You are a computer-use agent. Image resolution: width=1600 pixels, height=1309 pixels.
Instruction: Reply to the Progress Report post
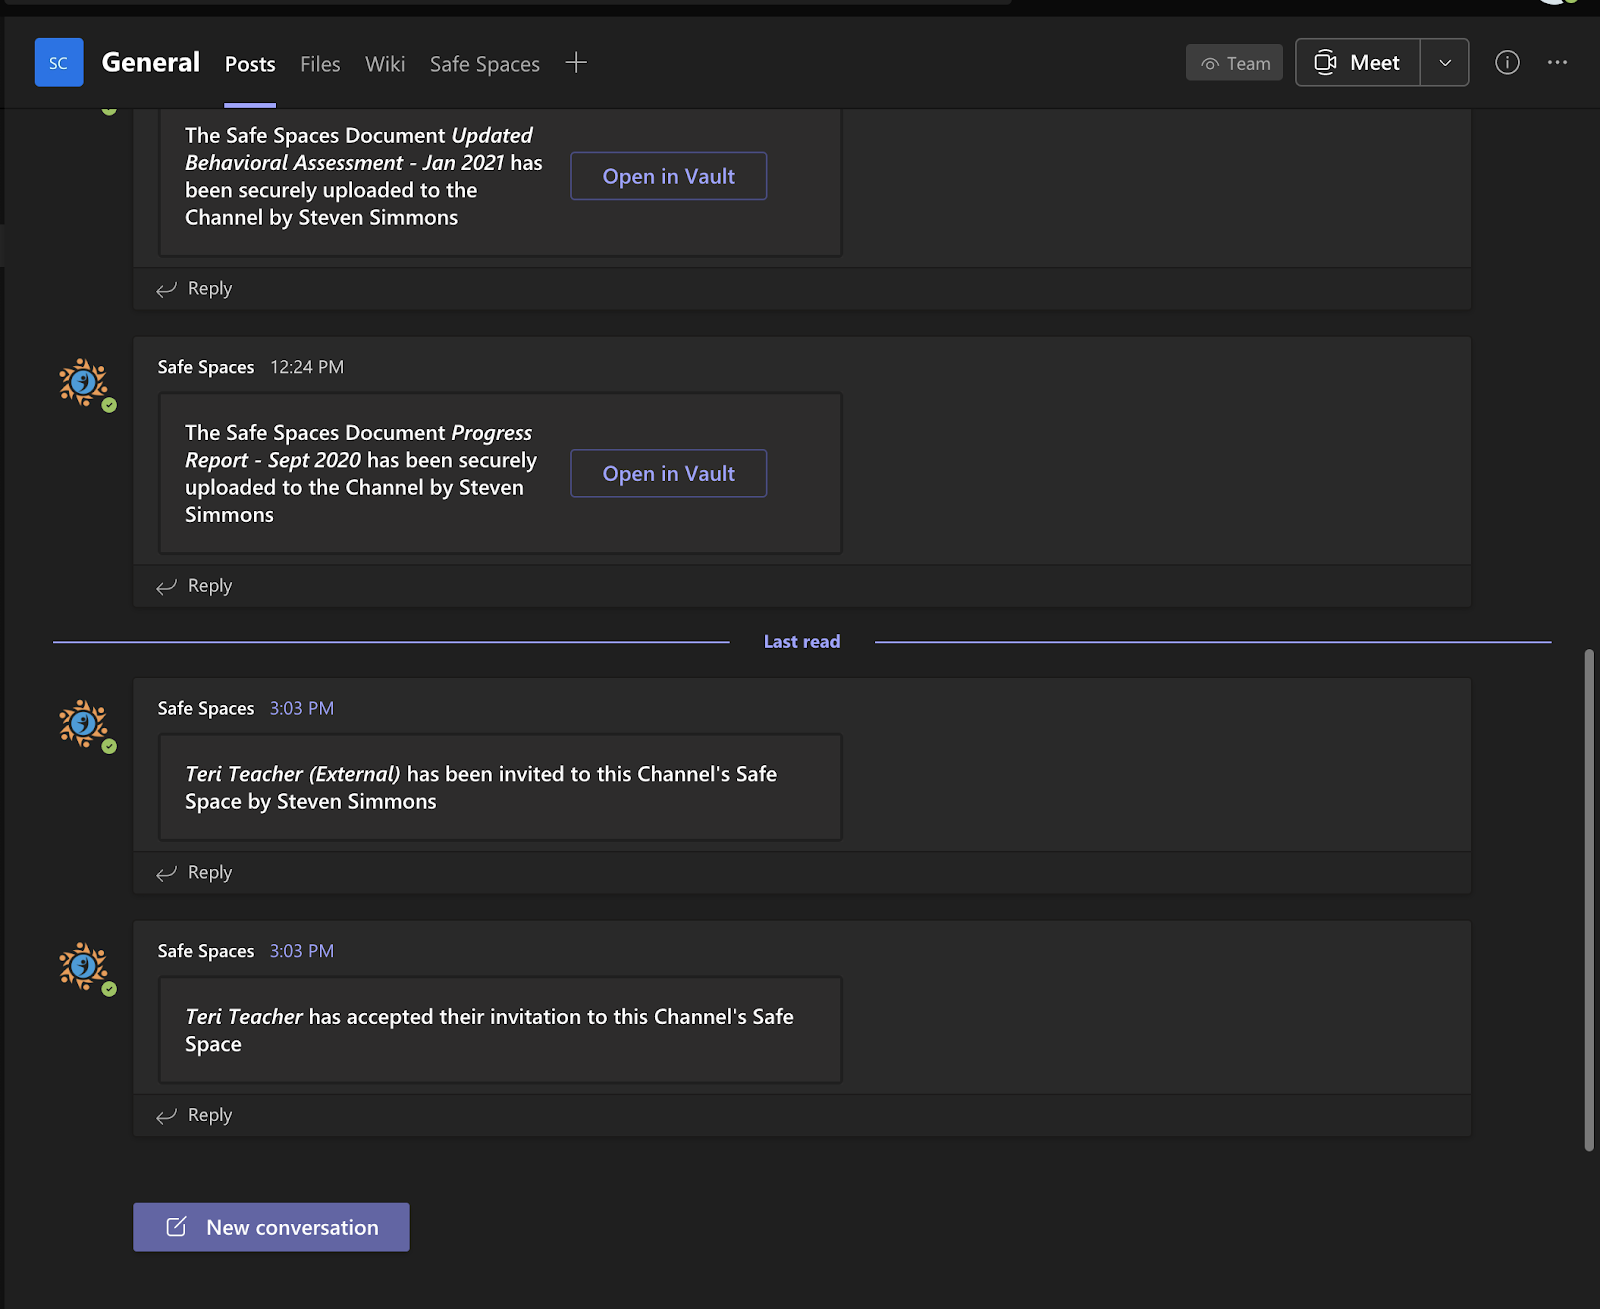(196, 586)
